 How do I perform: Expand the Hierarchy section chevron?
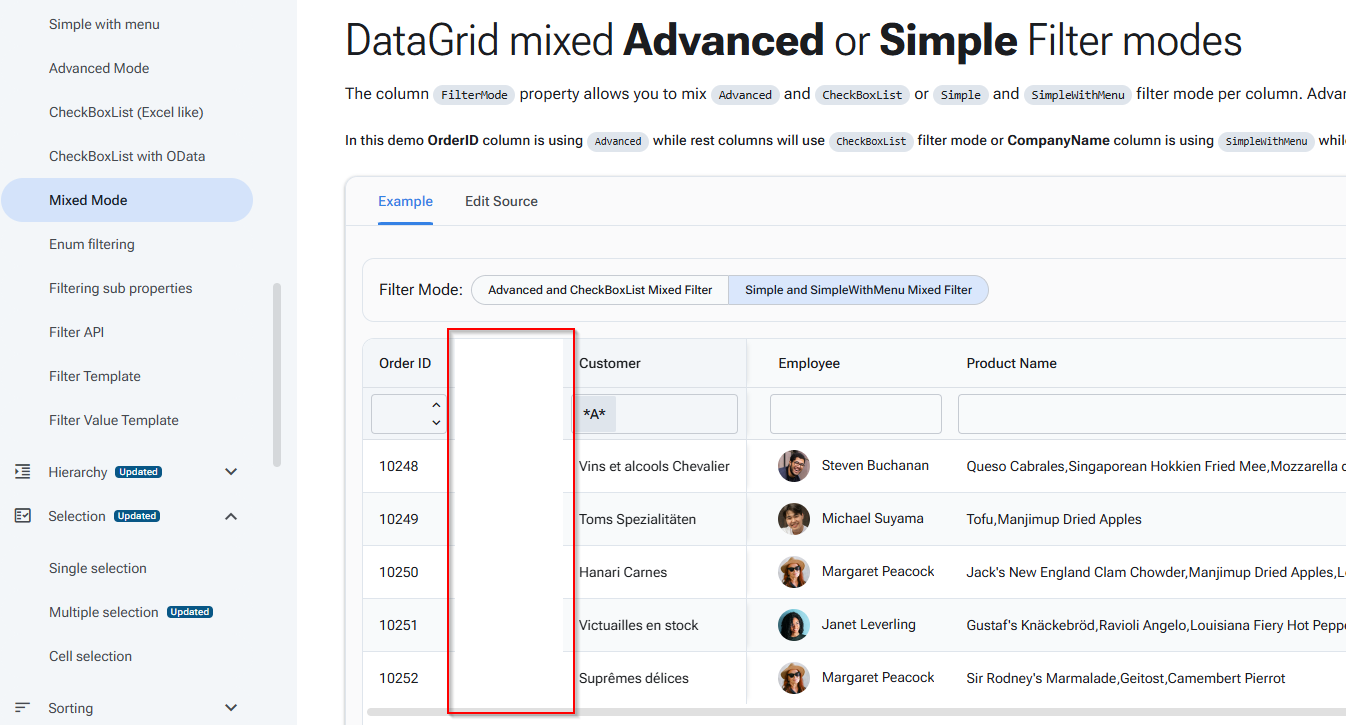(x=231, y=472)
